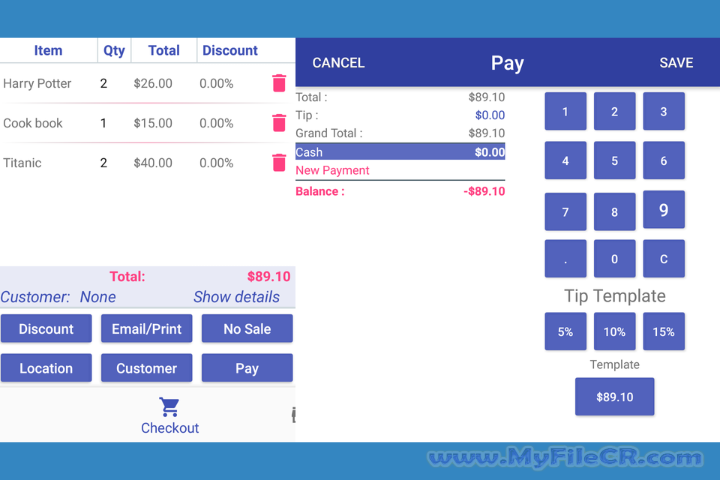The width and height of the screenshot is (720, 480).
Task: Click the Item column header
Action: pos(48,51)
